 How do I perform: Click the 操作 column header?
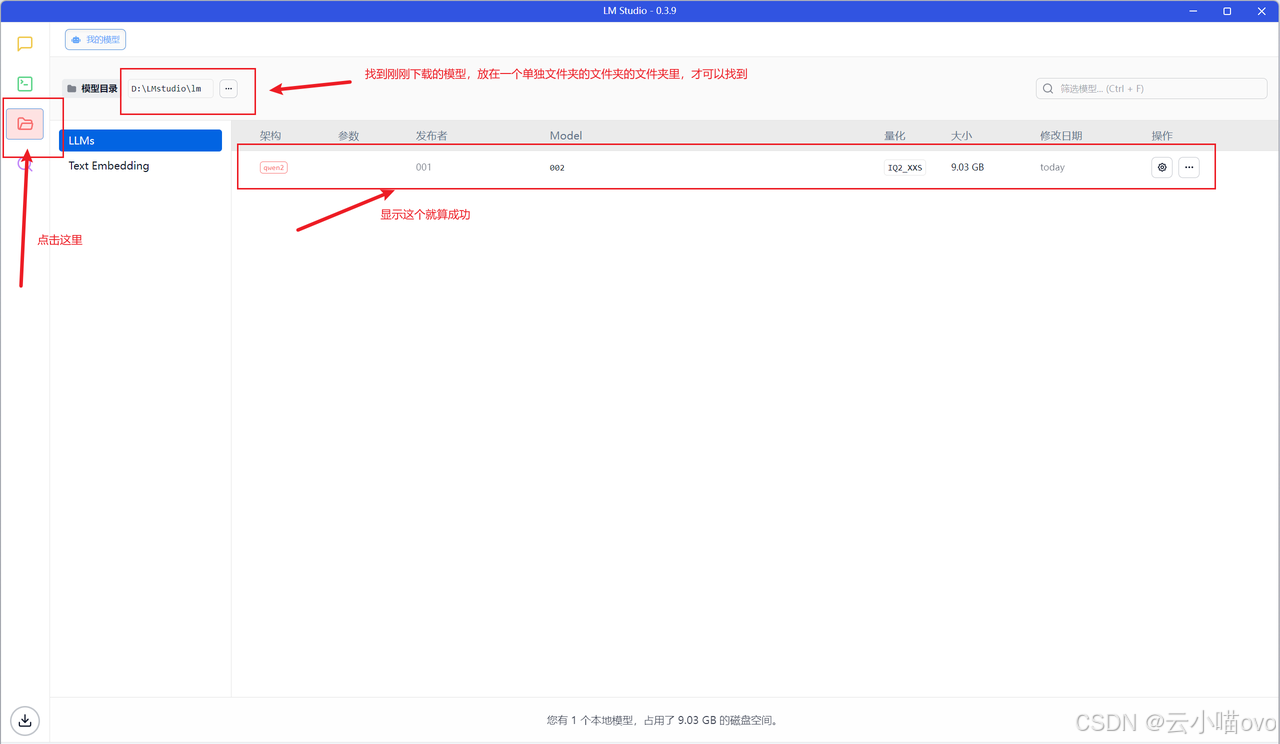(1162, 136)
